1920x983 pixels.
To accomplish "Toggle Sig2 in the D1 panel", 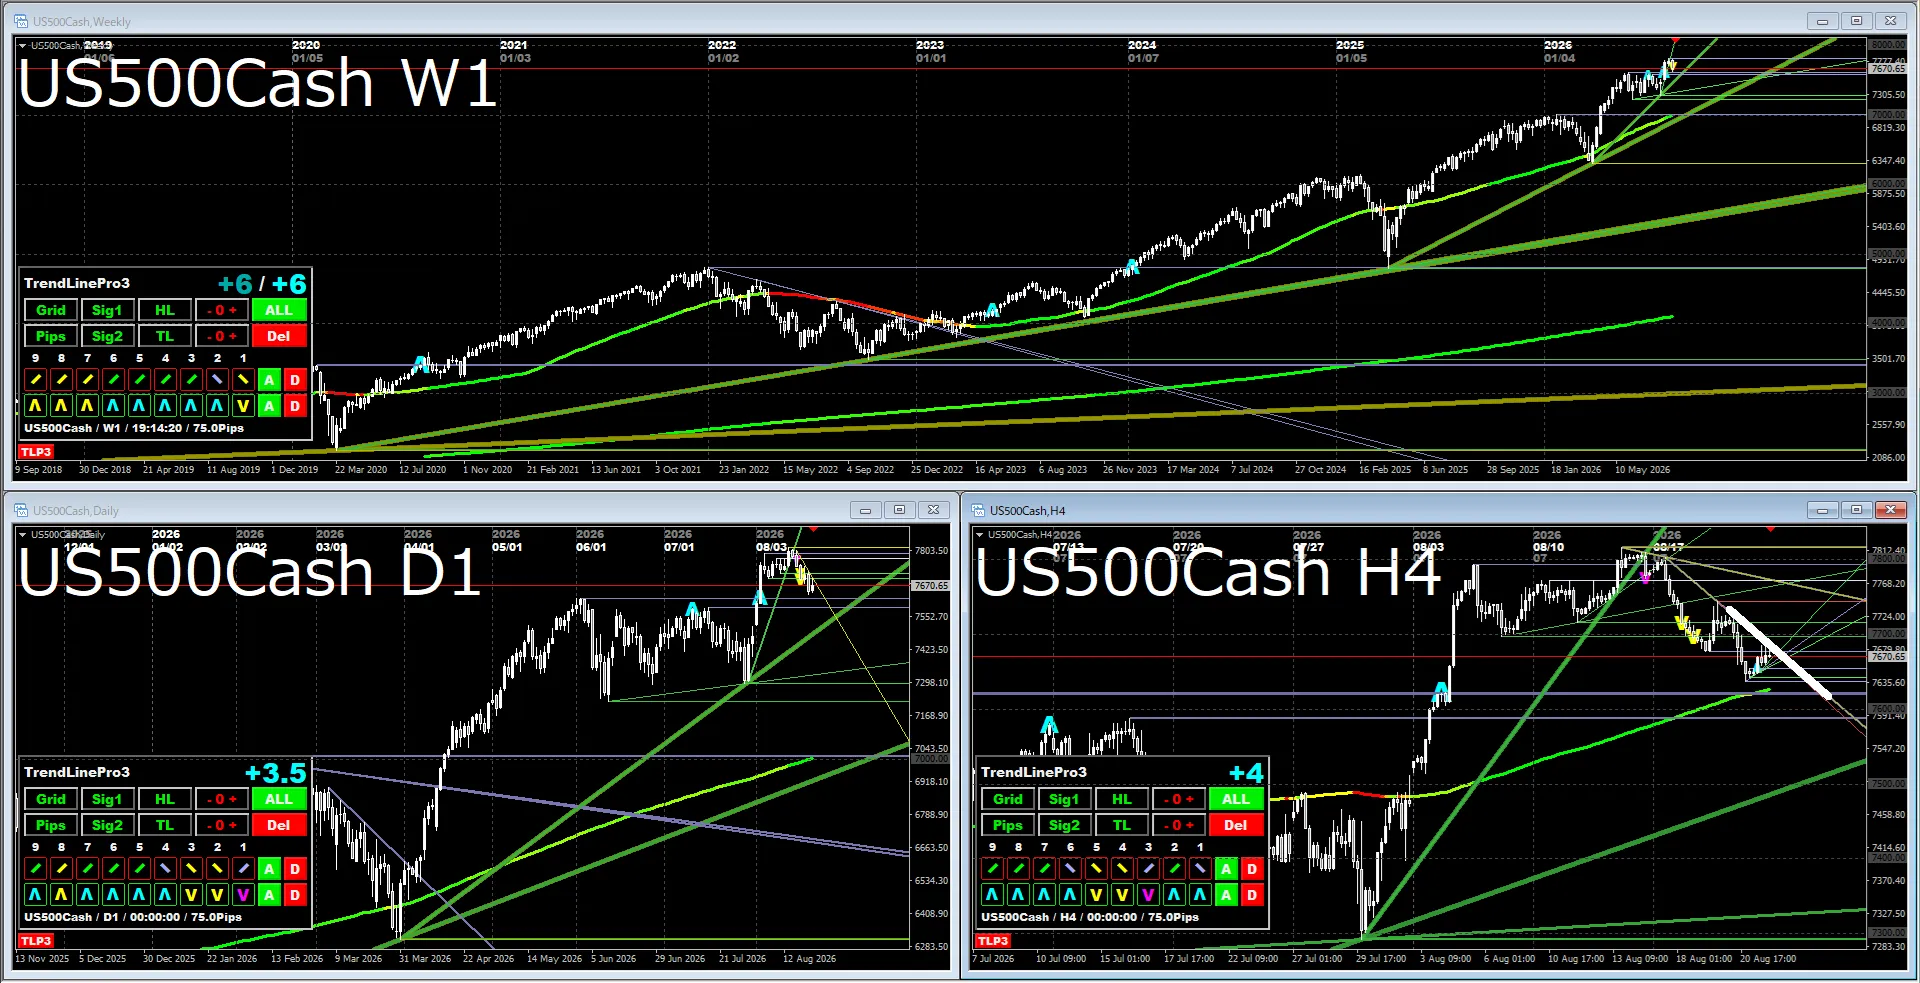I will 107,825.
